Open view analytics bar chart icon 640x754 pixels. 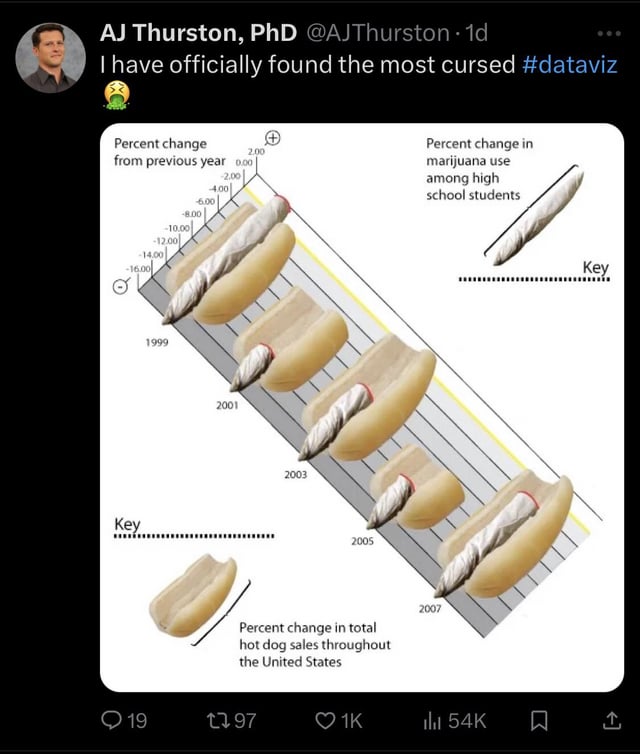(x=431, y=720)
